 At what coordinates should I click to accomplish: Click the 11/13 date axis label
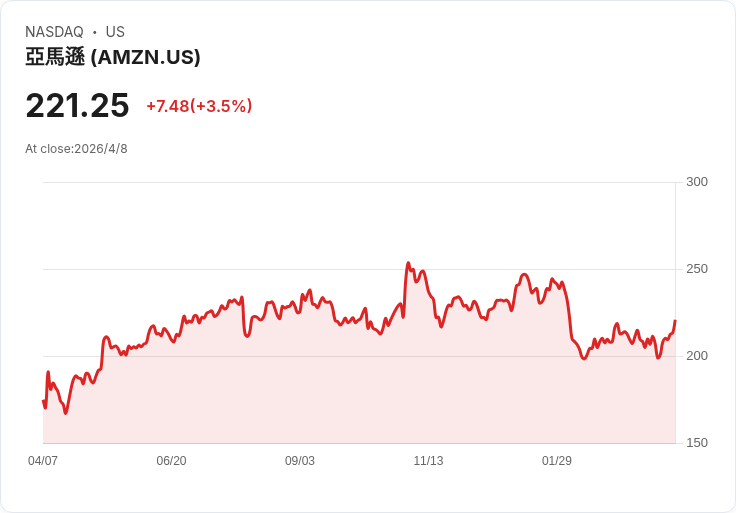[x=428, y=461]
